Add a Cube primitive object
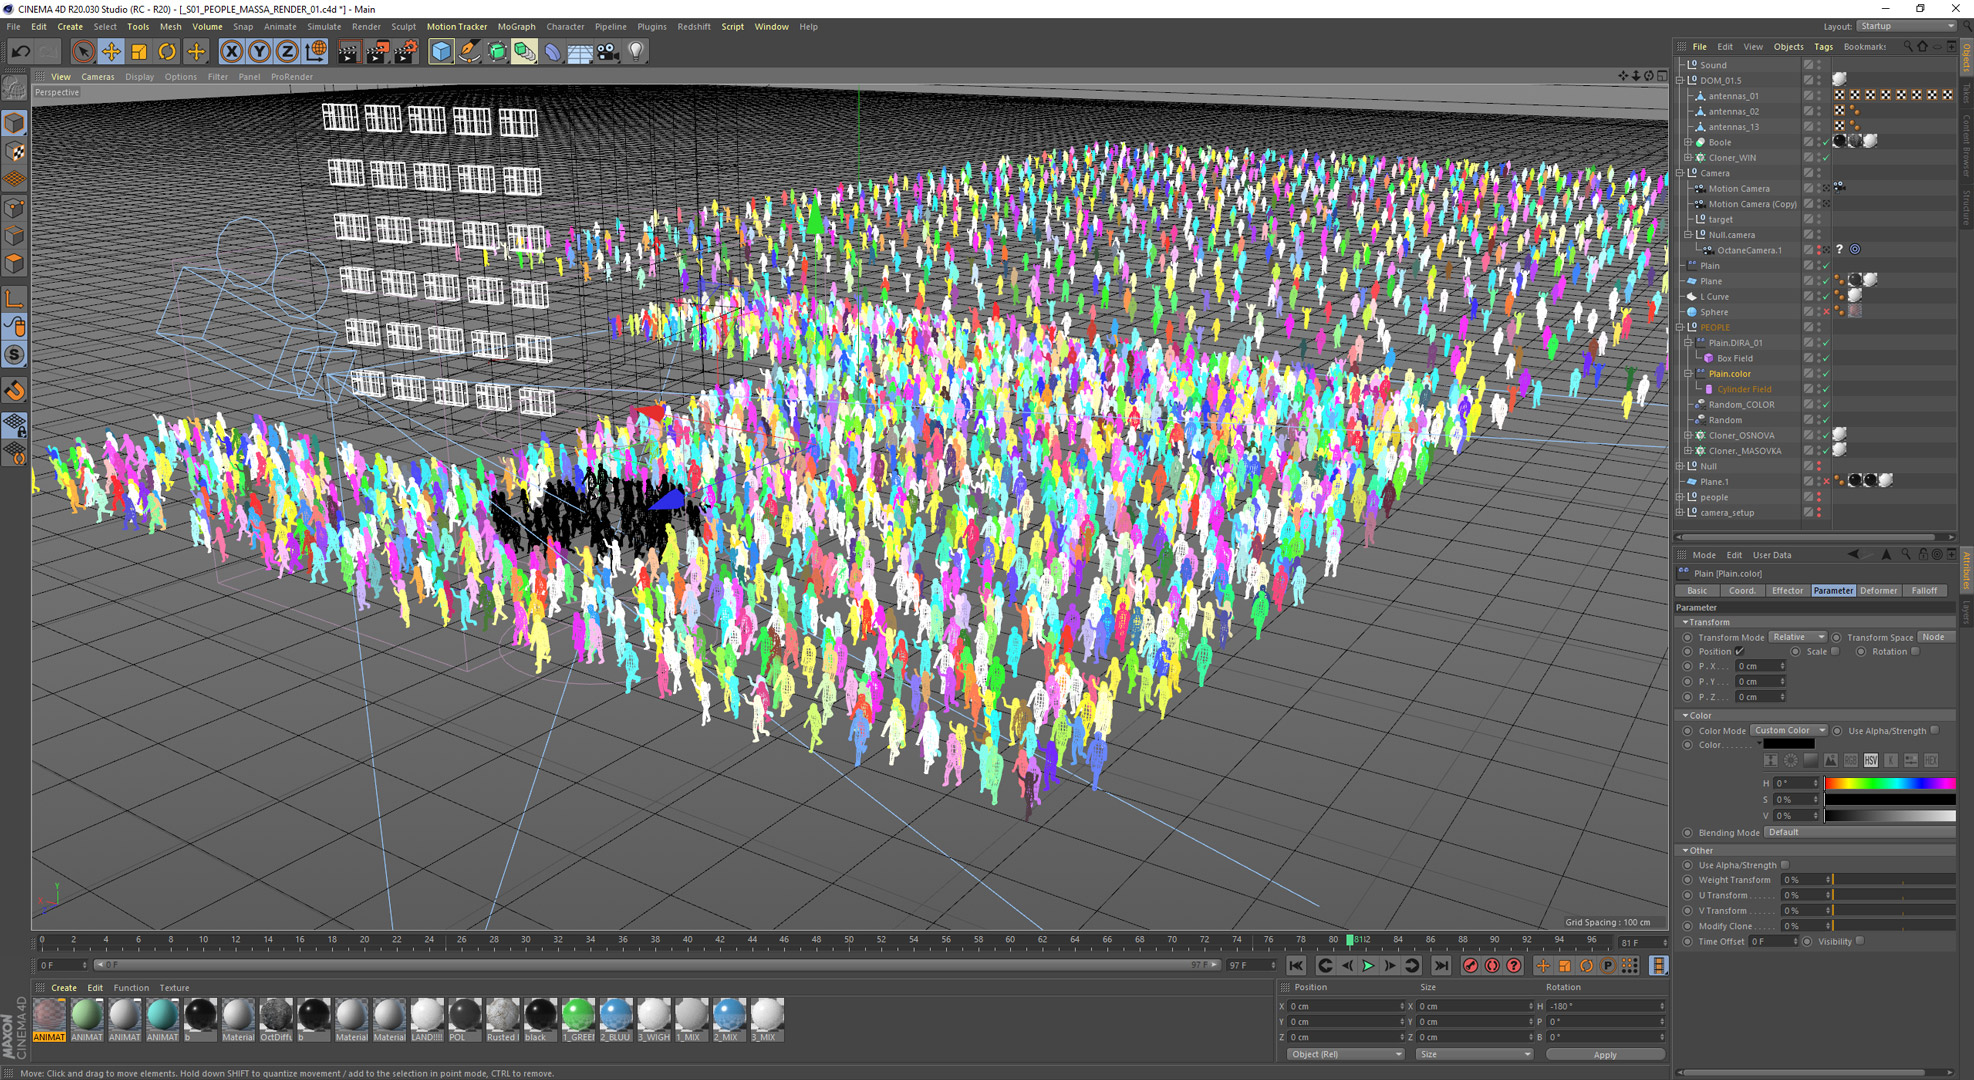 pos(441,51)
